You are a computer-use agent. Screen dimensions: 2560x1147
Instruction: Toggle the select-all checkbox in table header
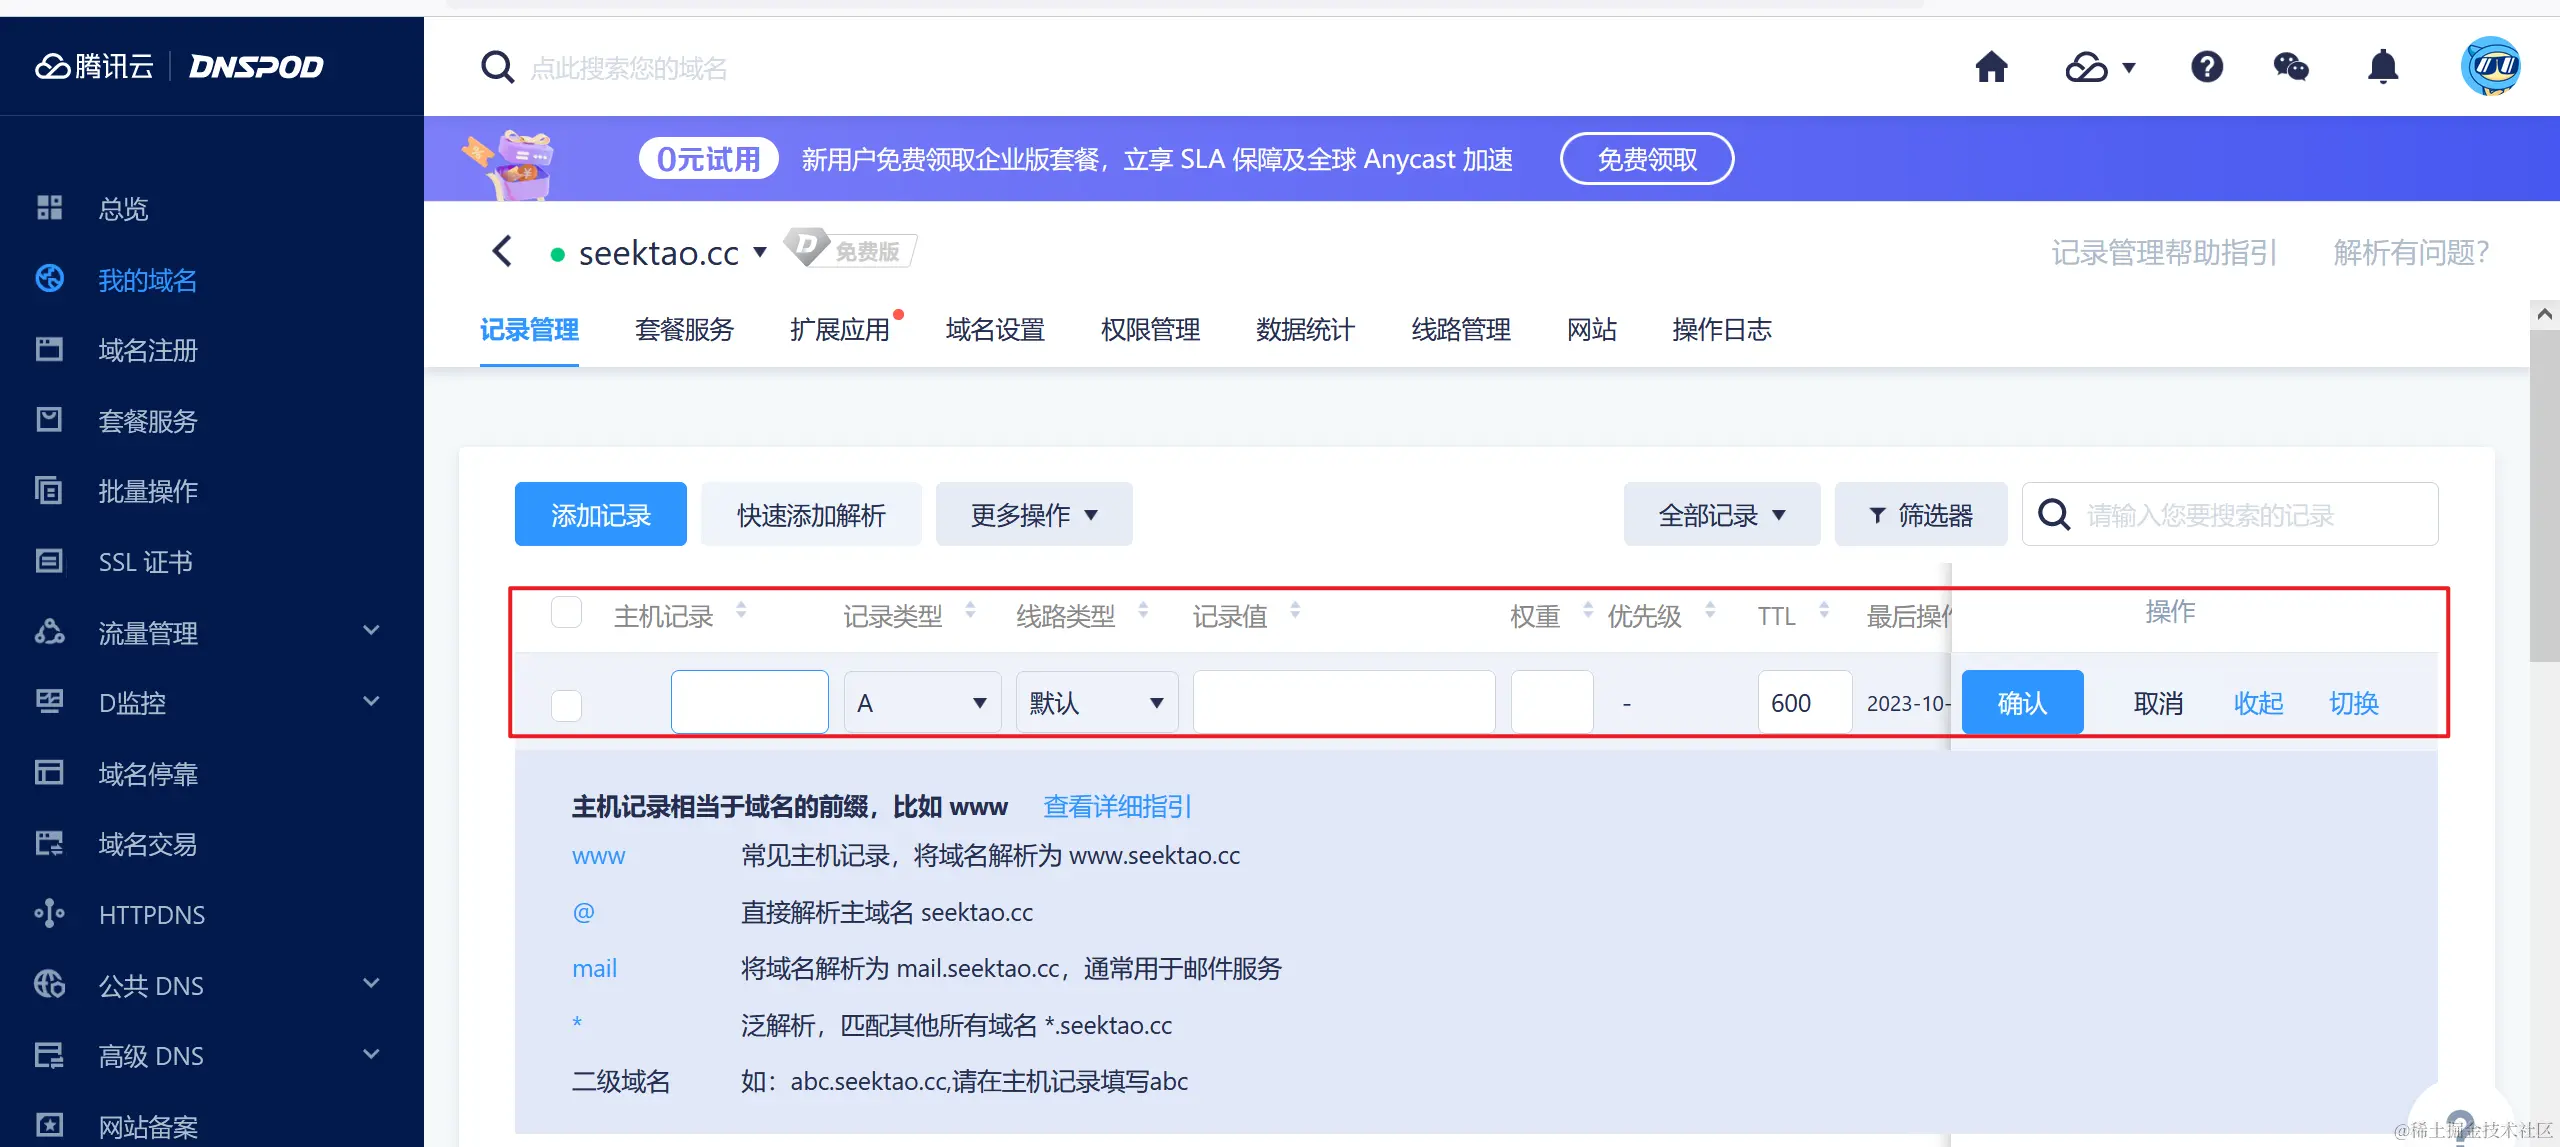pyautogui.click(x=567, y=612)
